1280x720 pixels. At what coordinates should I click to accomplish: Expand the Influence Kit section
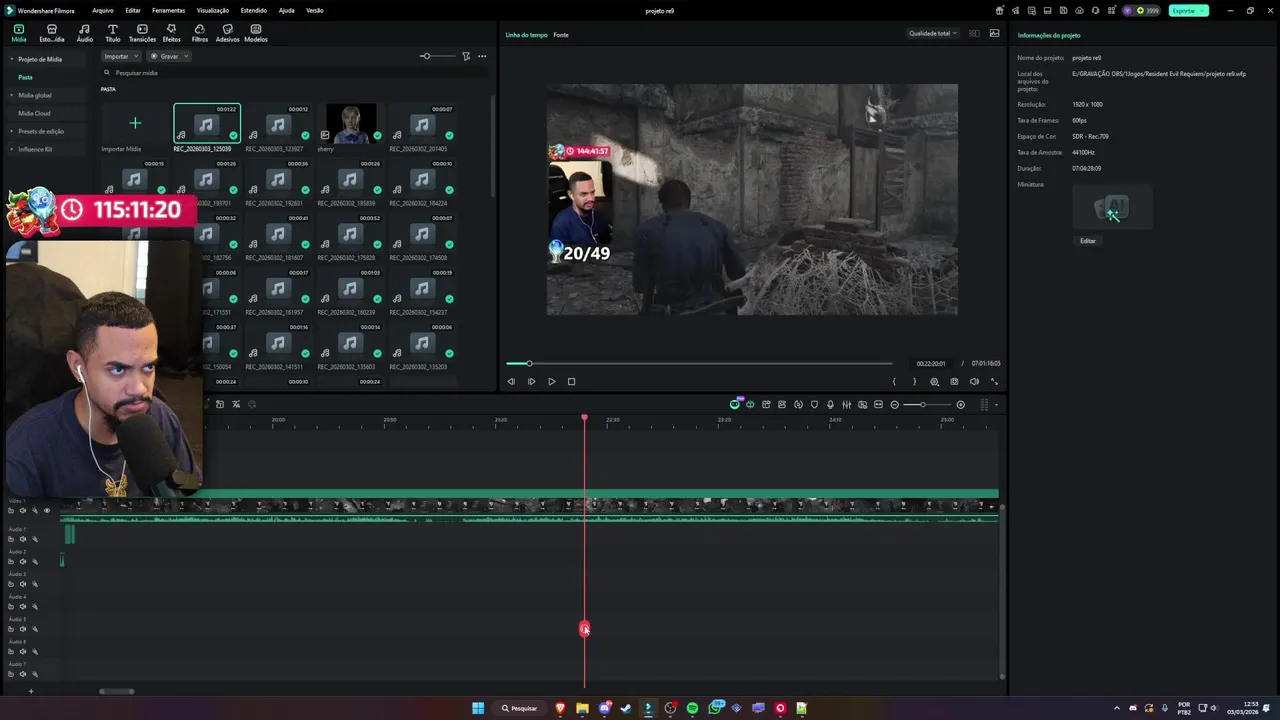point(12,149)
